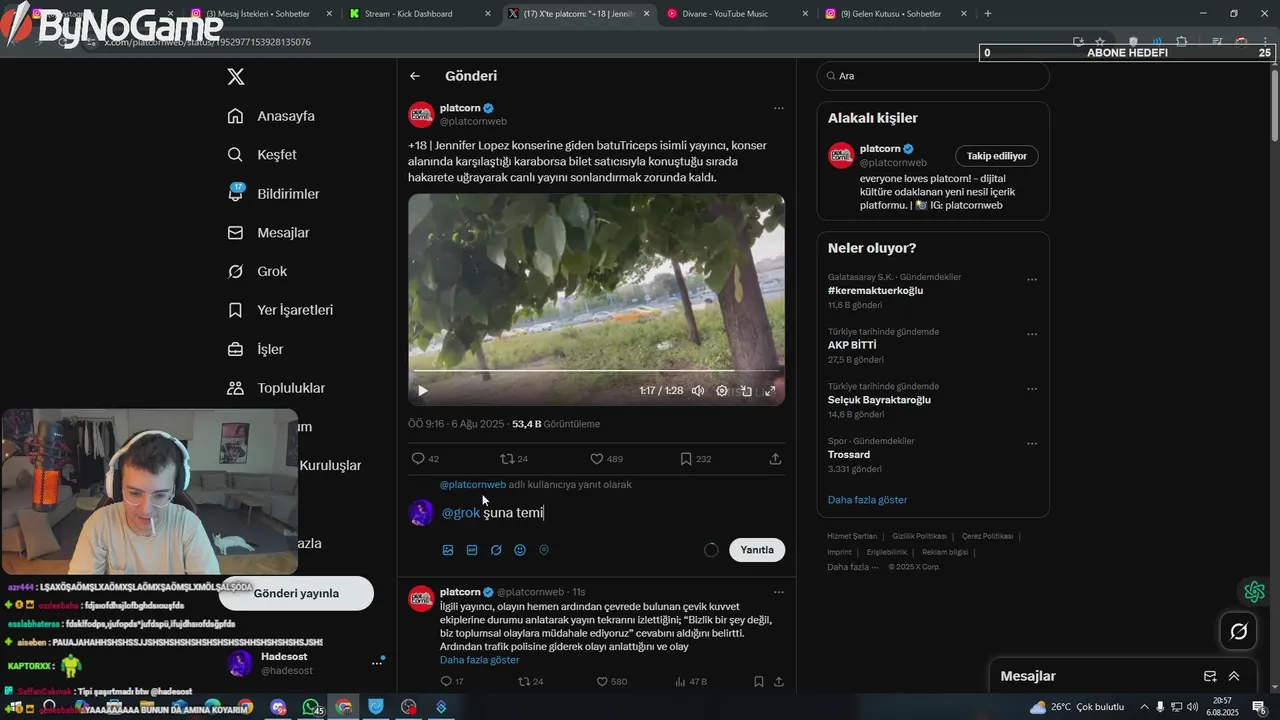Switch to Stream - Kick Dashboard tab
This screenshot has width=1280, height=720.
pos(410,14)
